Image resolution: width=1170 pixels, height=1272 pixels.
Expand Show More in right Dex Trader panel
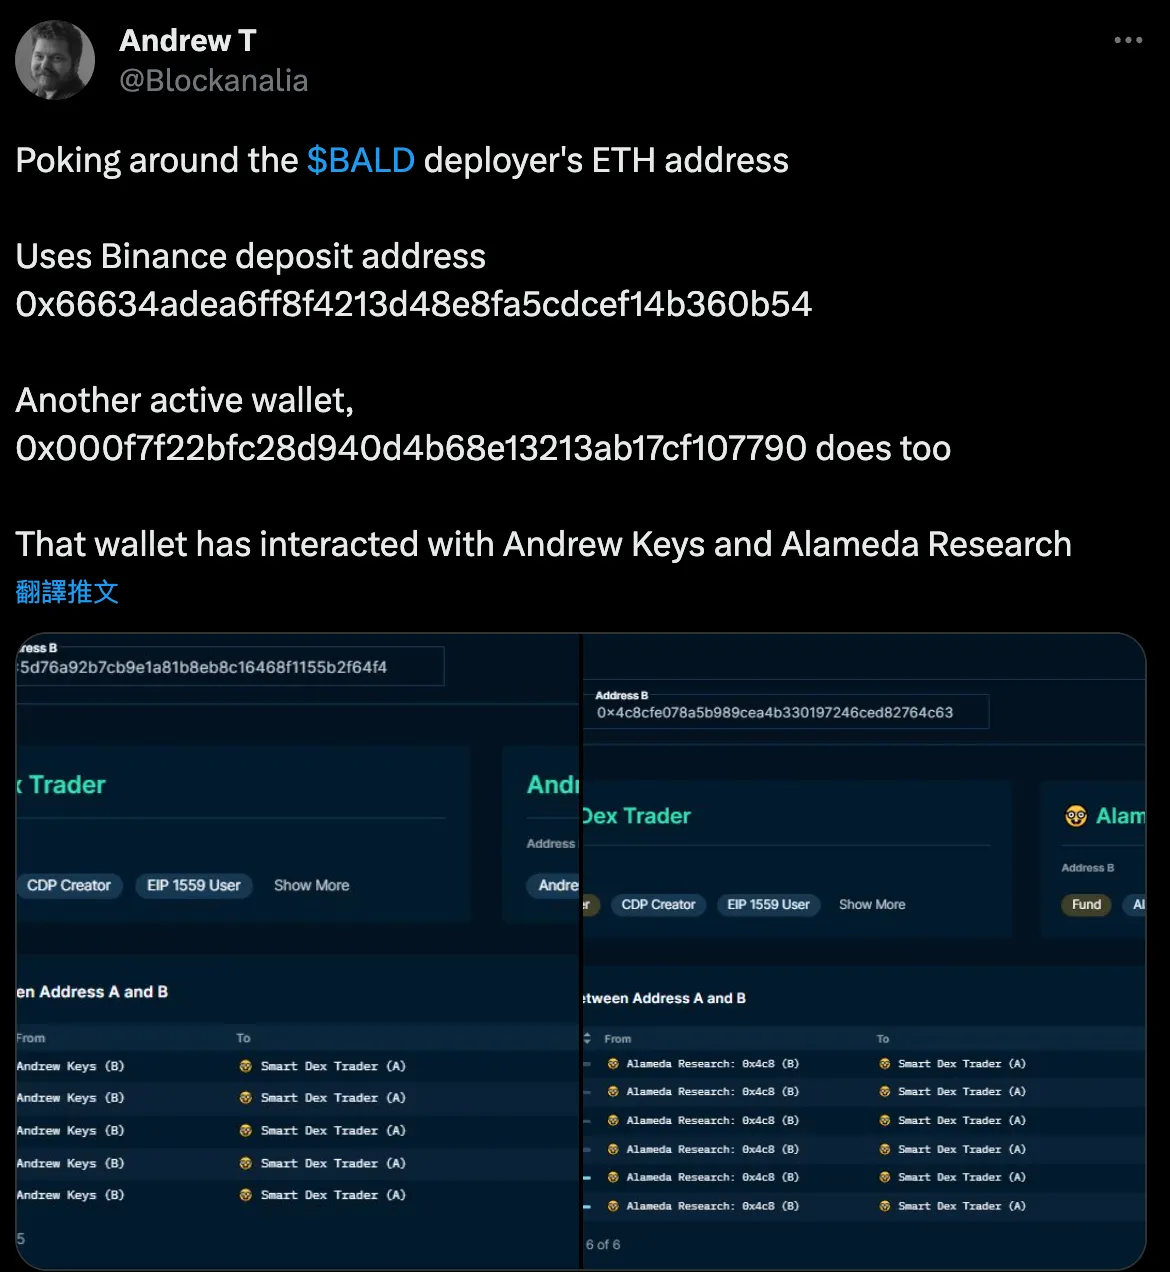[872, 904]
